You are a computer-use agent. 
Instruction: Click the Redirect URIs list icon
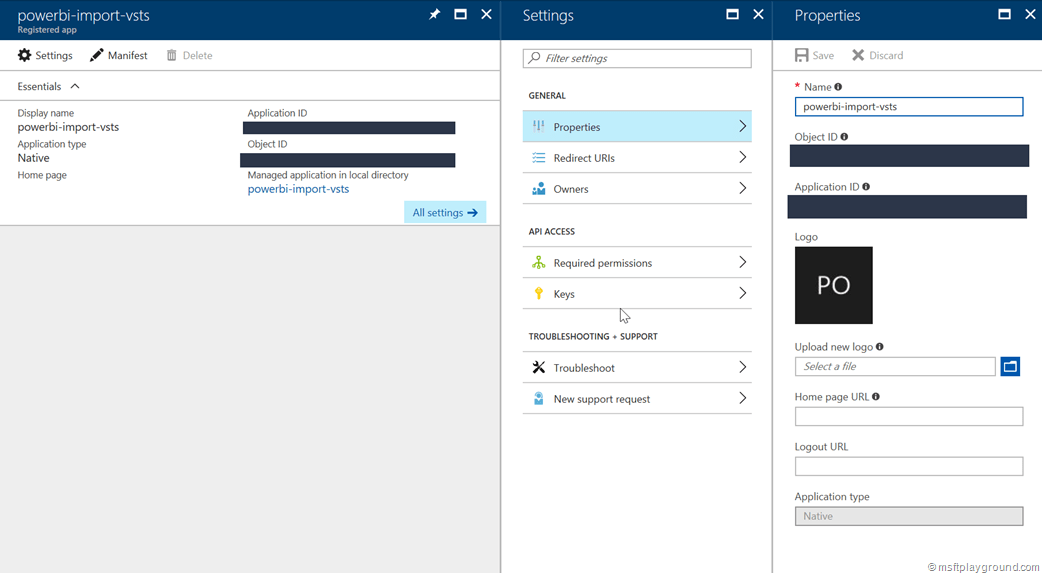tap(539, 158)
